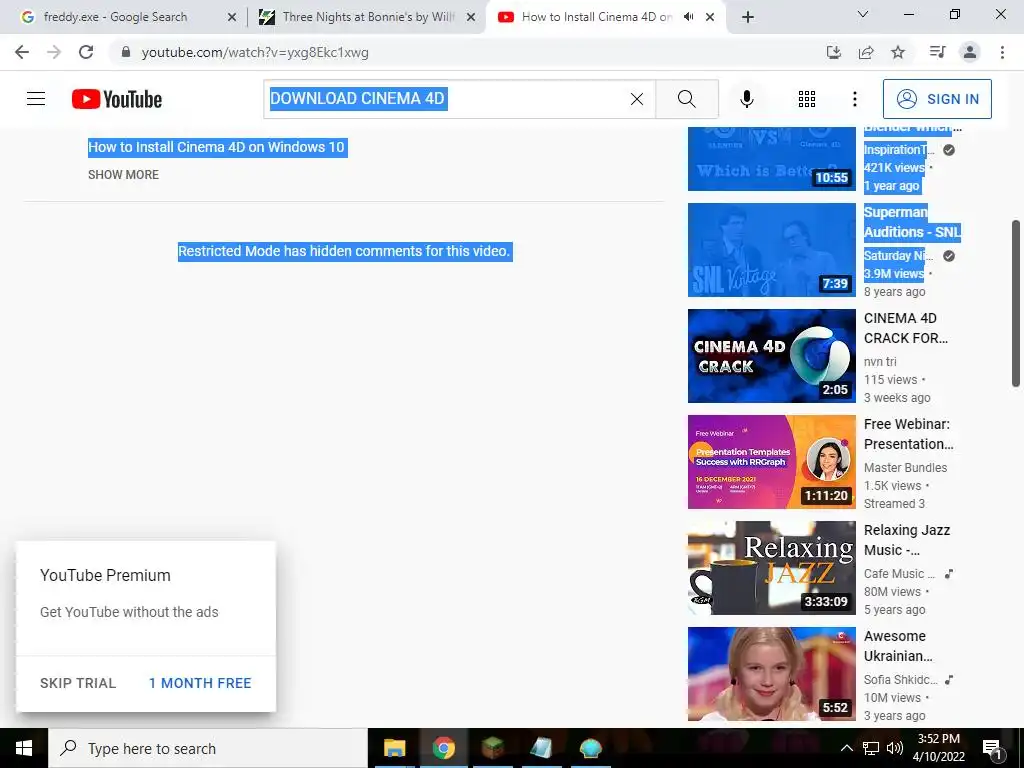
Task: Click the Master Bundles channel name
Action: tap(905, 468)
